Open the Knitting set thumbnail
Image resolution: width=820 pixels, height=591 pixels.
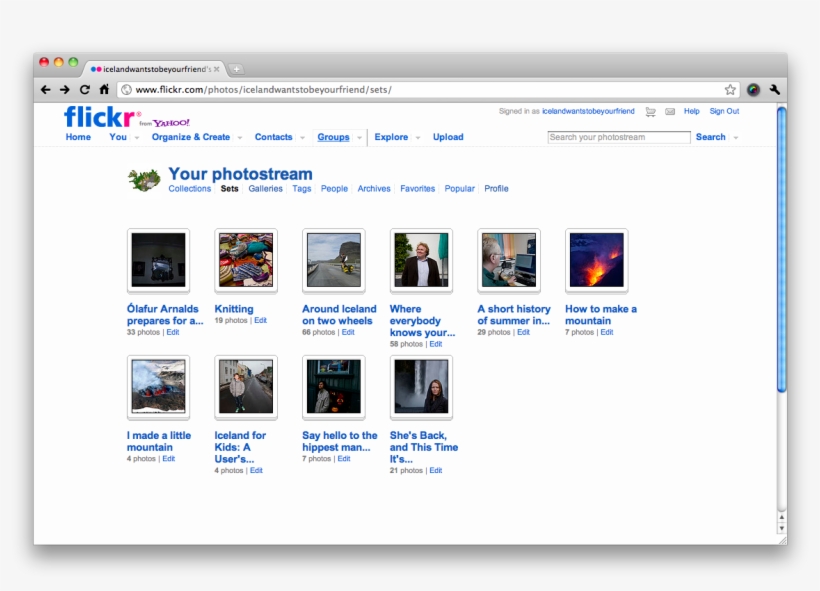(245, 260)
